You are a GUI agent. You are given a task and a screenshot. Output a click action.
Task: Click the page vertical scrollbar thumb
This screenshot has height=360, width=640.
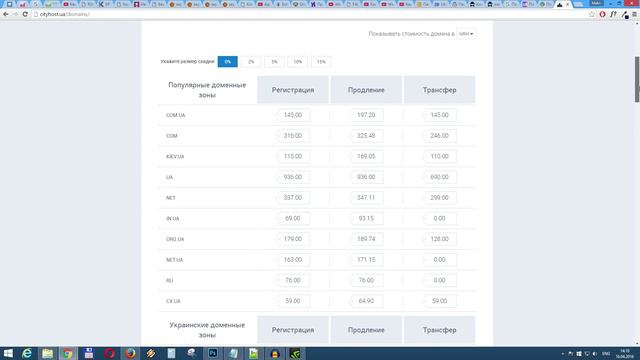pyautogui.click(x=637, y=79)
